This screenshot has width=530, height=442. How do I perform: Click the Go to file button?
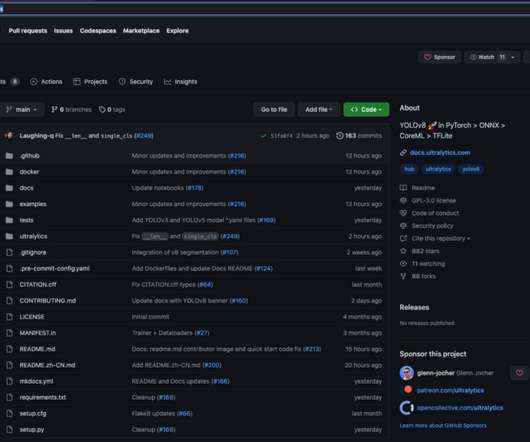tap(274, 109)
